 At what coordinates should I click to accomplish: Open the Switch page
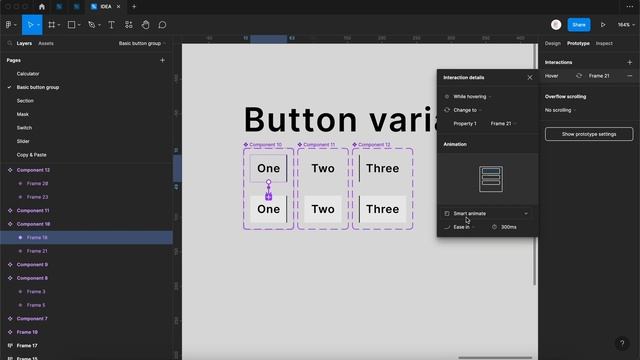pos(24,128)
